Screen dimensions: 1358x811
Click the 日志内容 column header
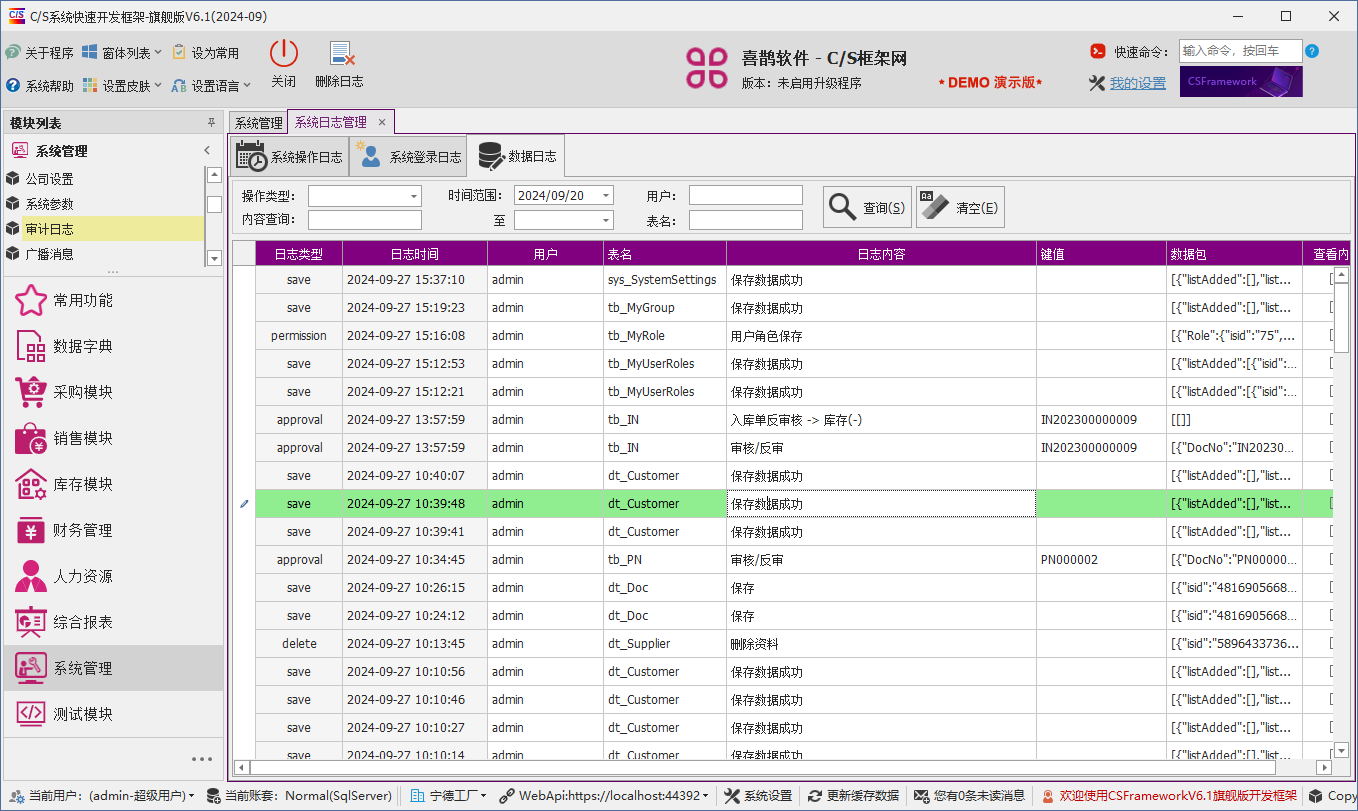pyautogui.click(x=881, y=254)
